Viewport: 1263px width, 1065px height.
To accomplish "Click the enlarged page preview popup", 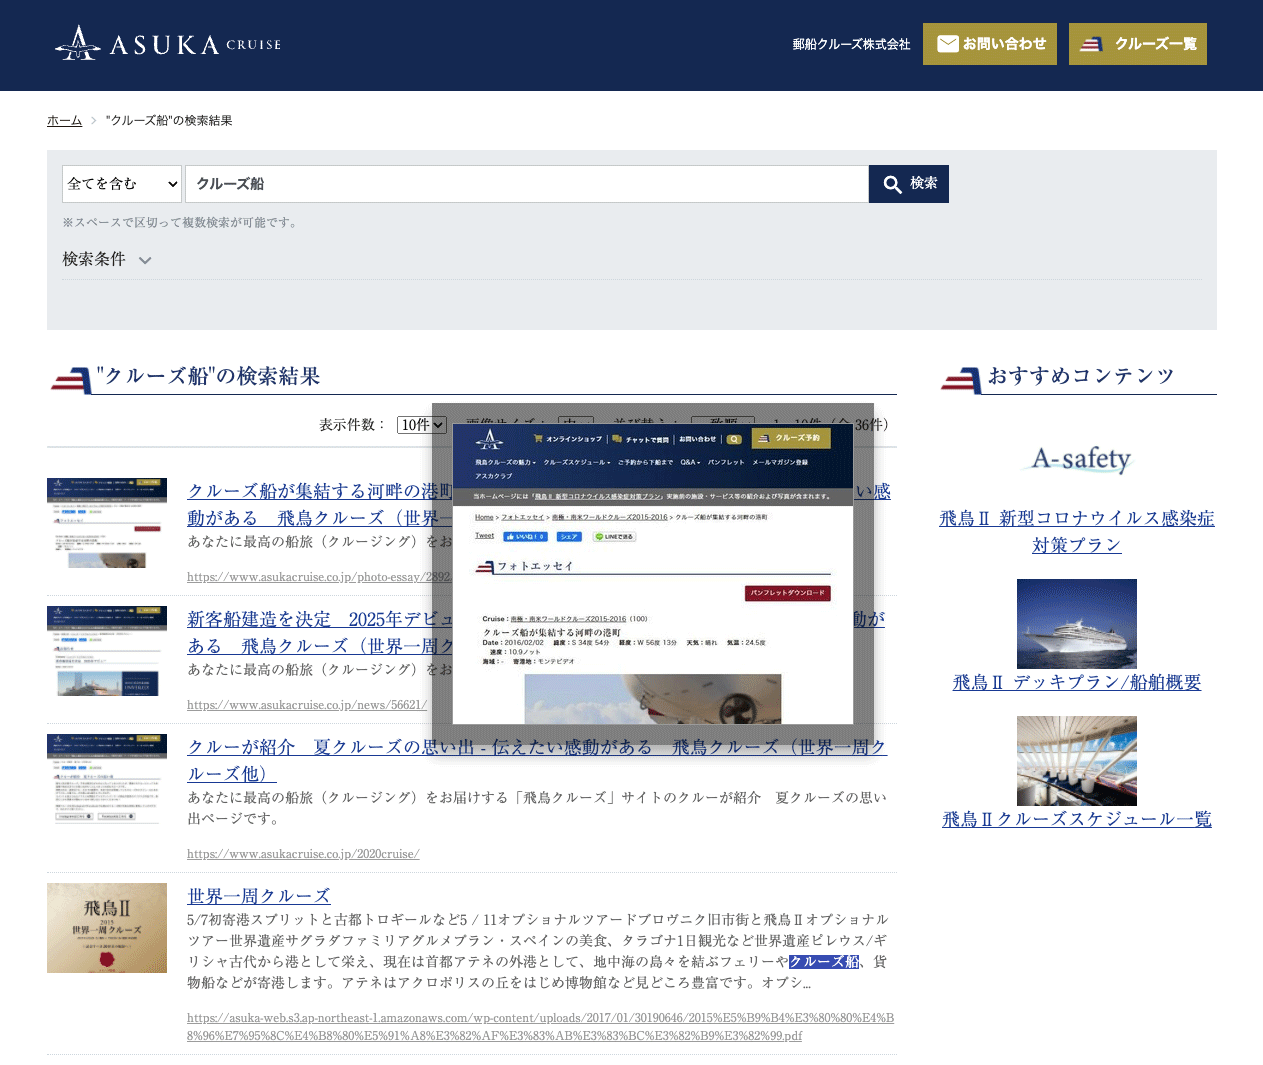I will [653, 573].
